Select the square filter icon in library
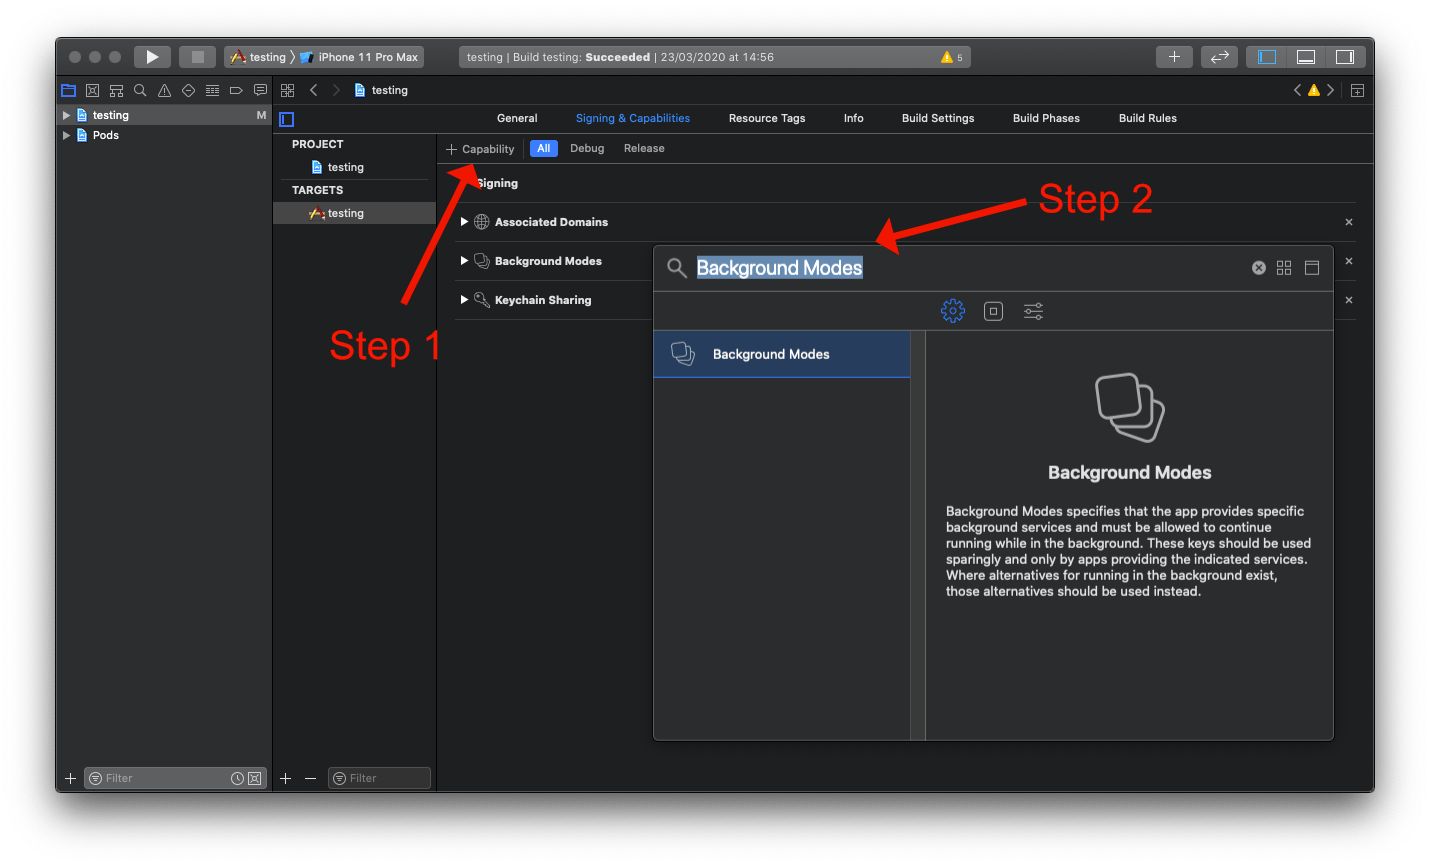Viewport: 1430px width, 866px height. pyautogui.click(x=993, y=311)
